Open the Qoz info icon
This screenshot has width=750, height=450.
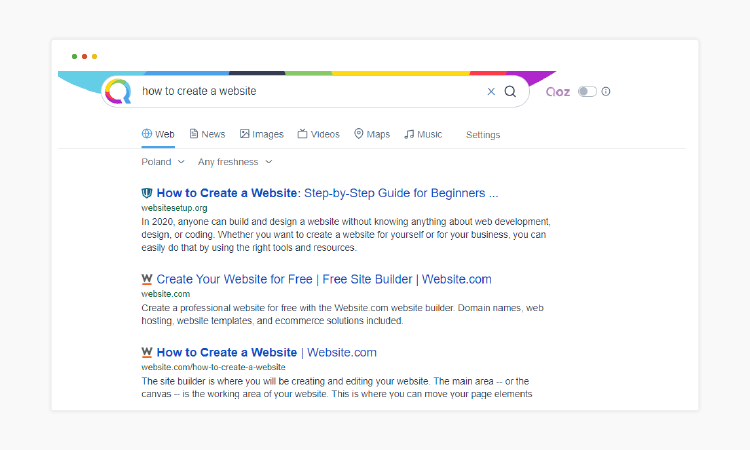point(606,91)
